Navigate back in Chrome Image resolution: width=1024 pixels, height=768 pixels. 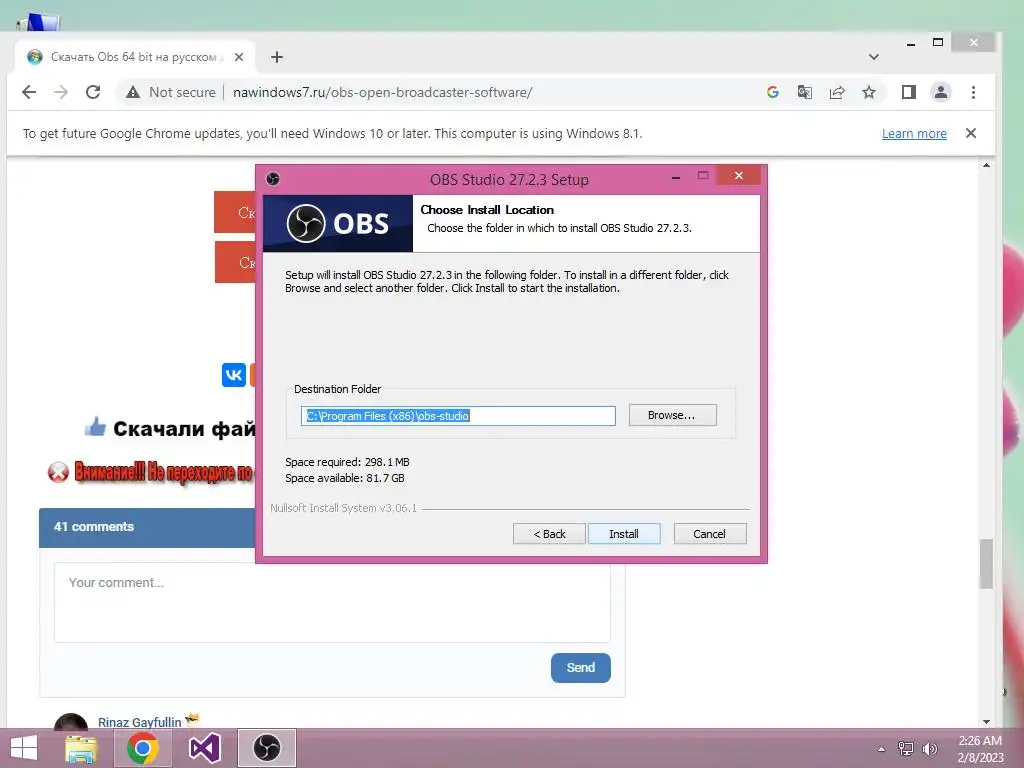point(29,92)
